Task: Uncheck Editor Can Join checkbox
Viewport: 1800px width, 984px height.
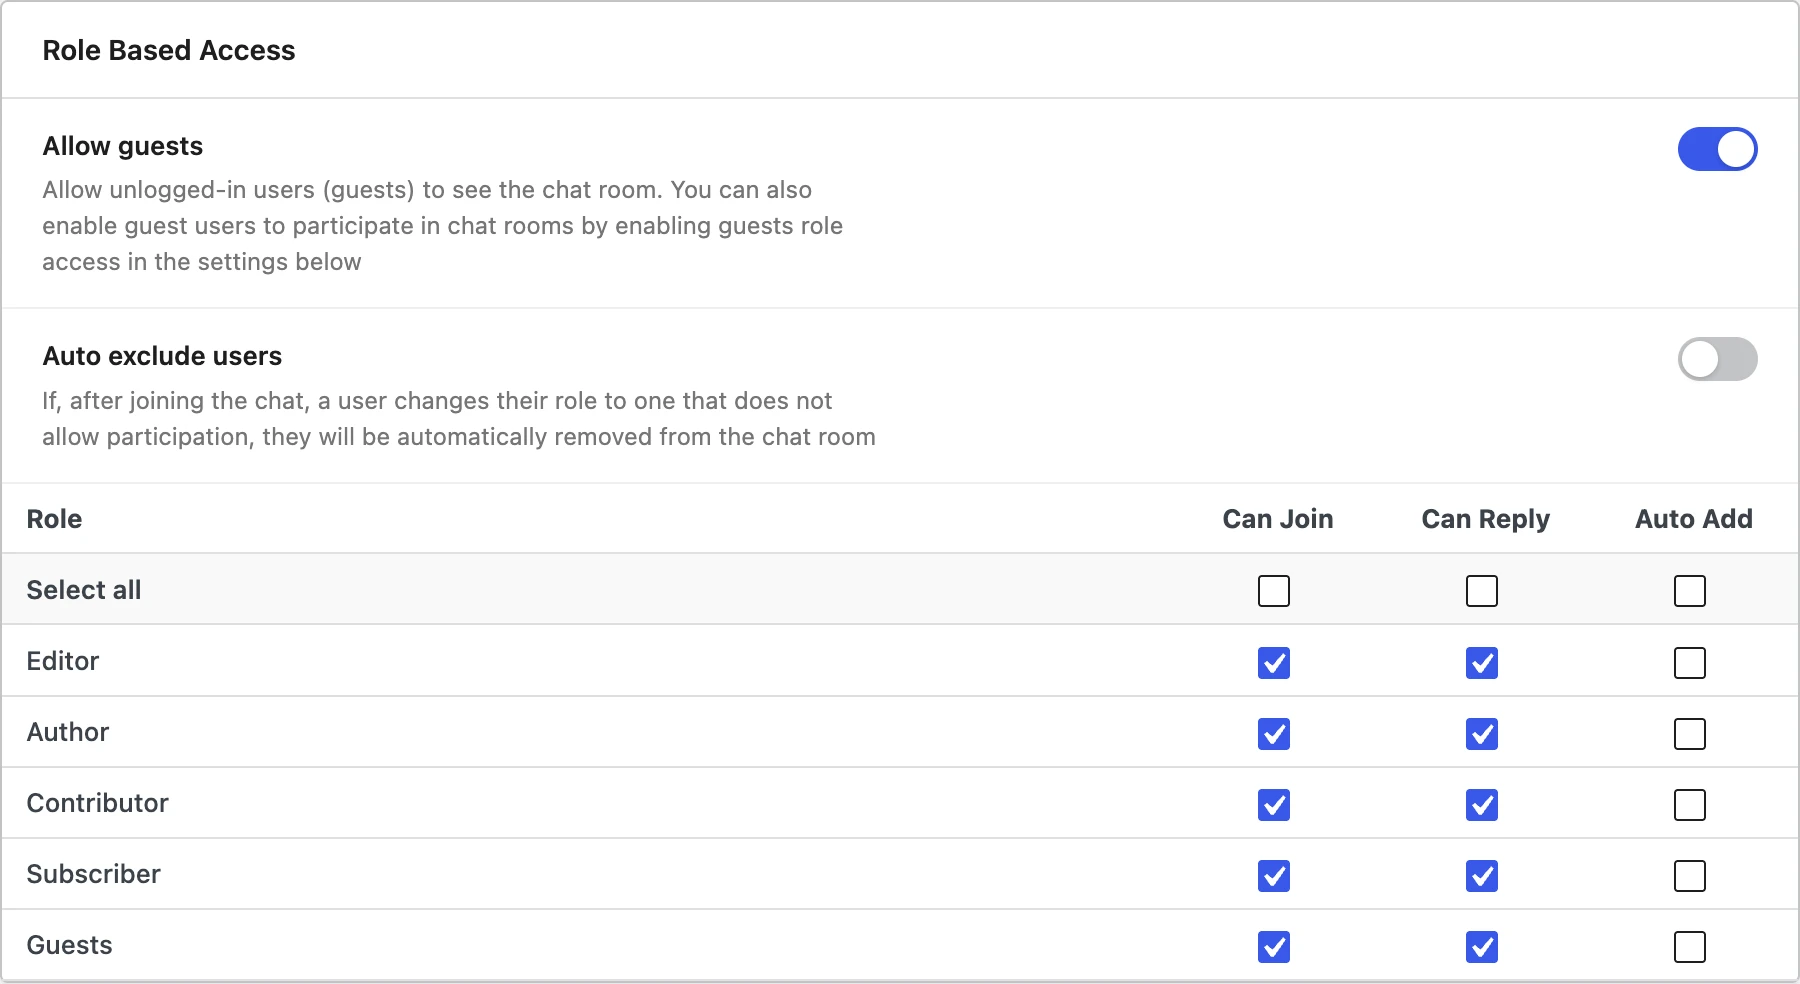Action: click(x=1274, y=663)
